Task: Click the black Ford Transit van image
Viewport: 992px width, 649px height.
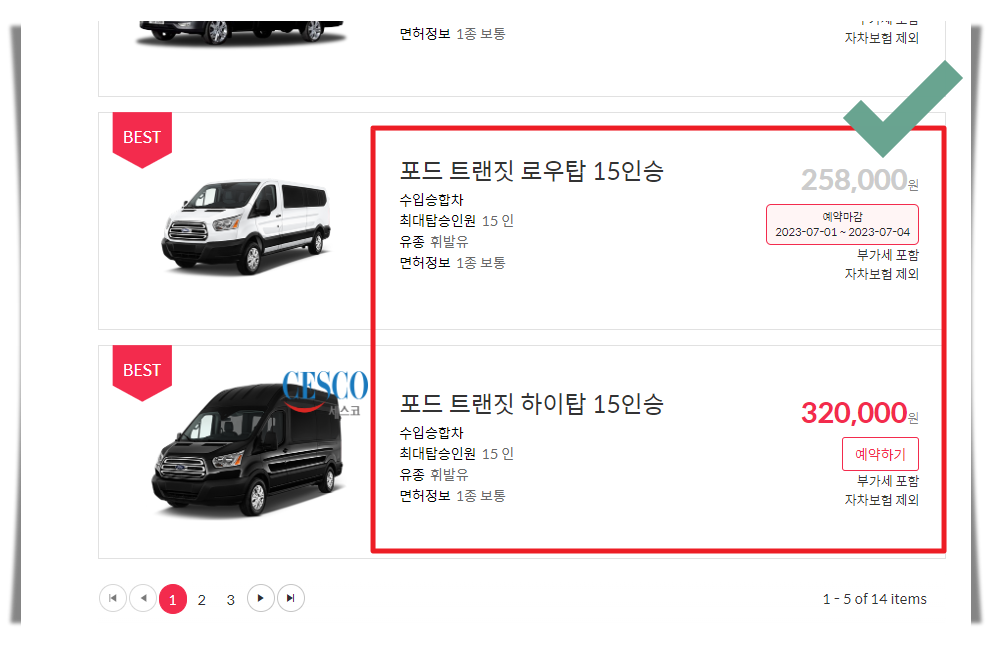Action: 248,450
